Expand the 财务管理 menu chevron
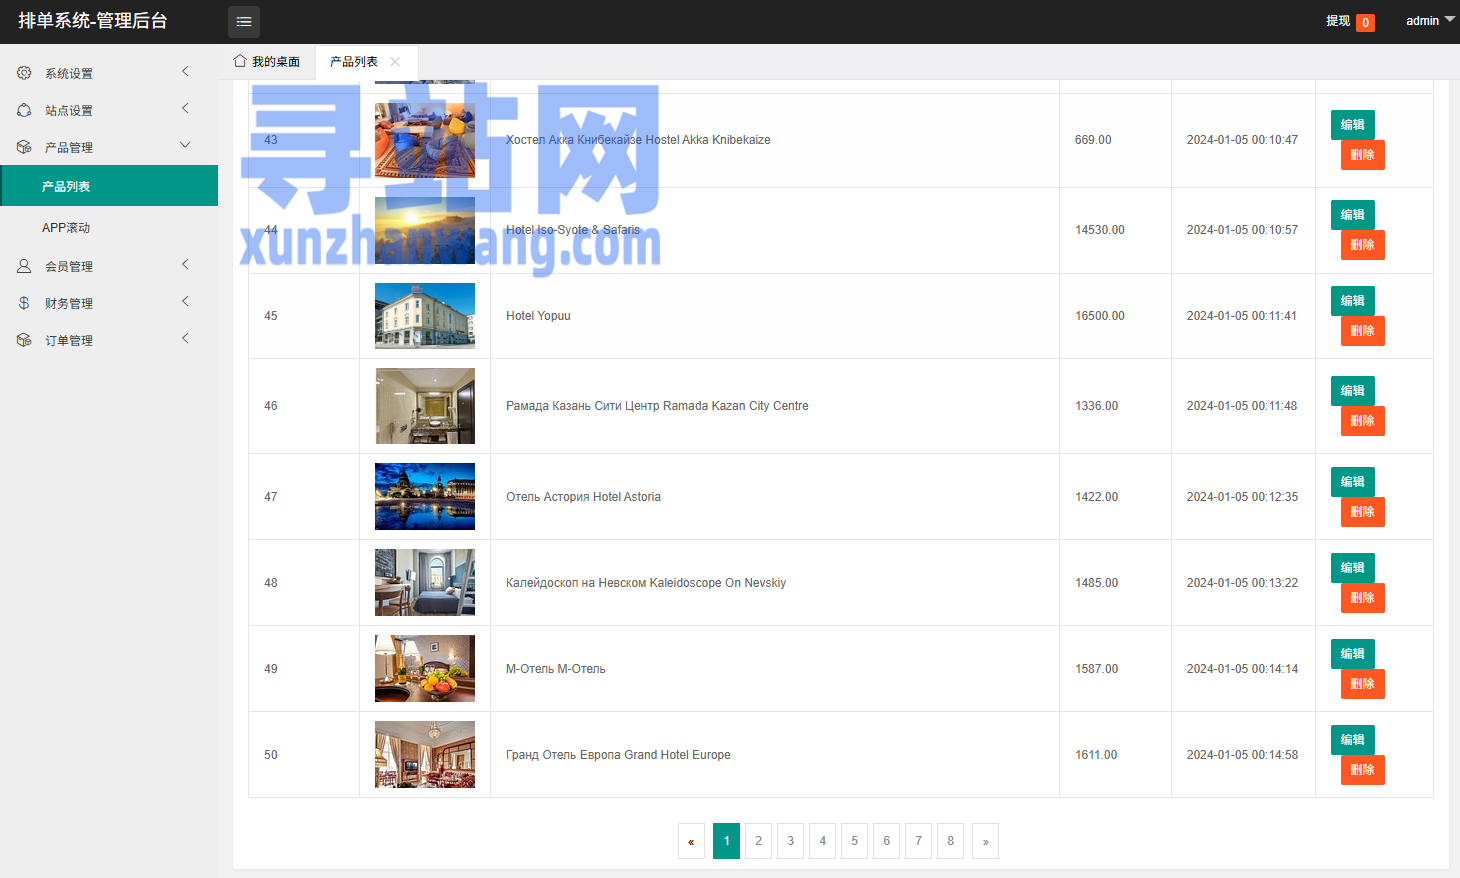Image resolution: width=1460 pixels, height=878 pixels. 185,301
